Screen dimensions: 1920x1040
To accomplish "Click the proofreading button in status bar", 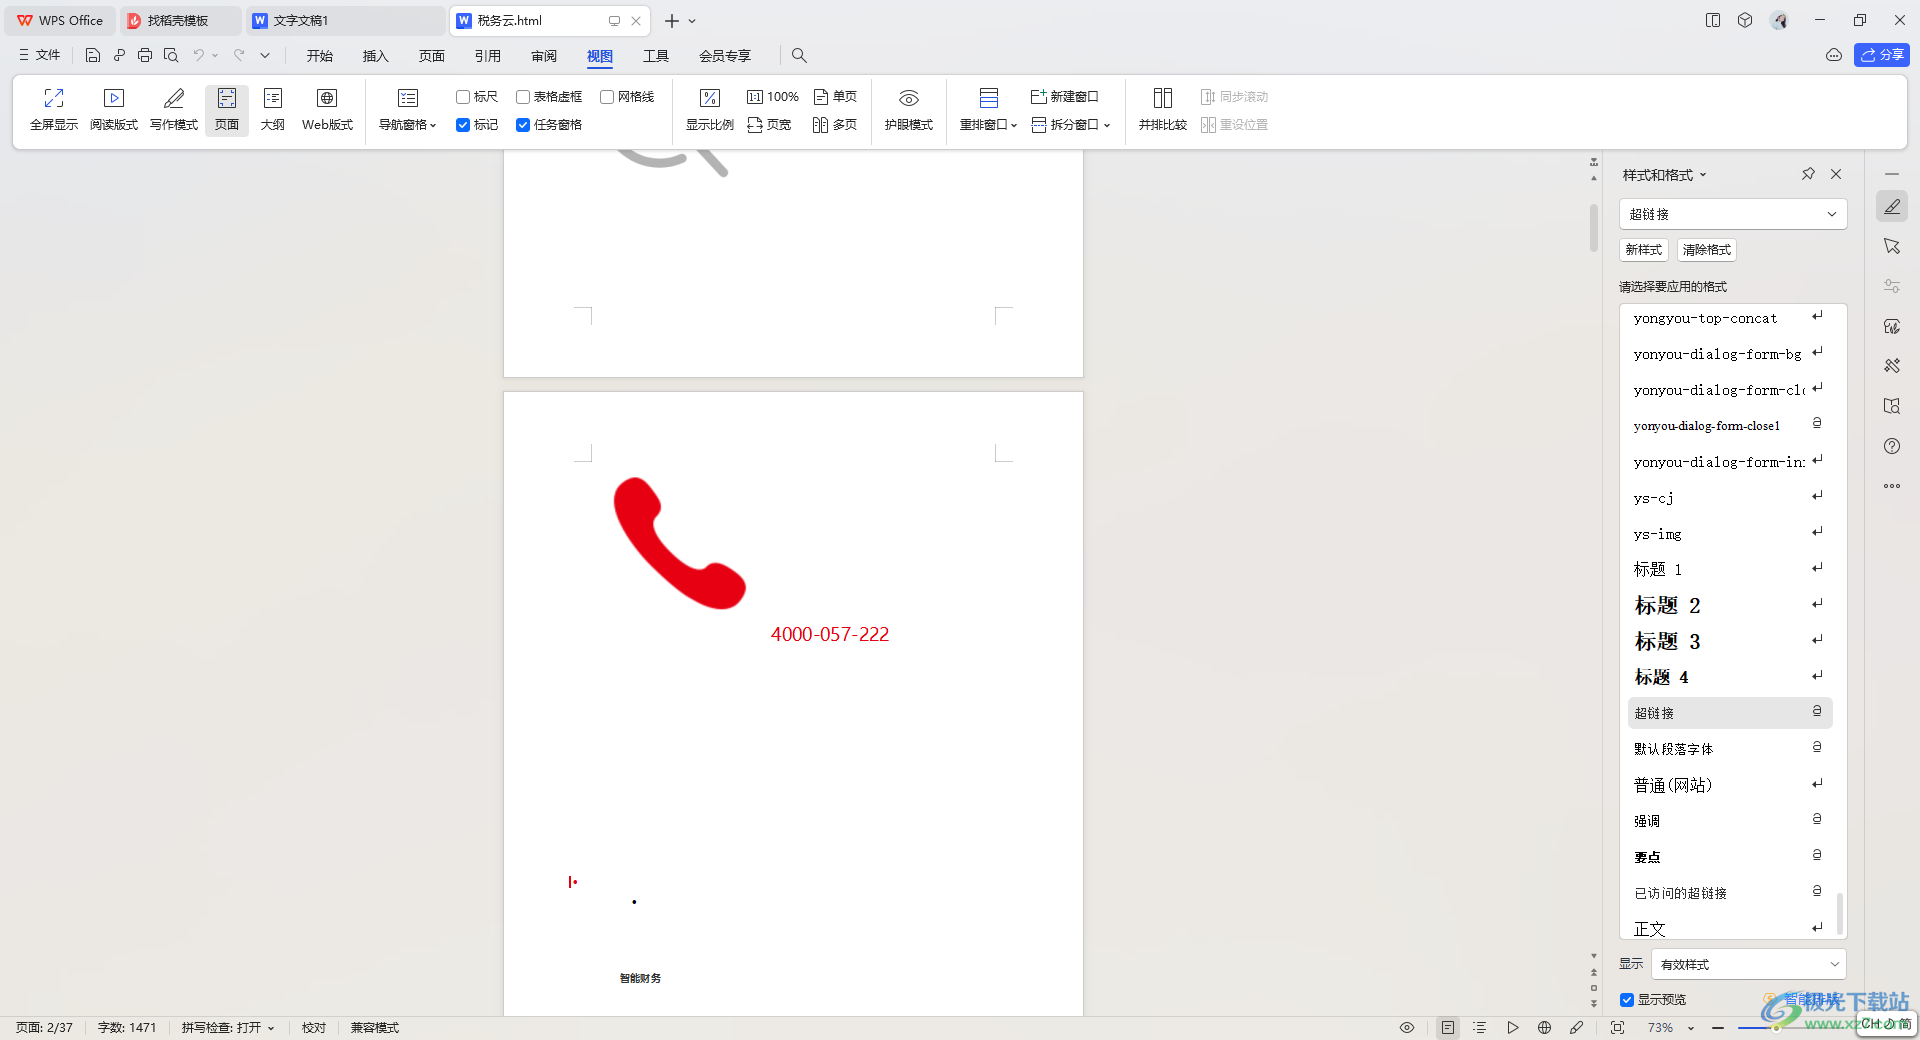I will 314,1028.
